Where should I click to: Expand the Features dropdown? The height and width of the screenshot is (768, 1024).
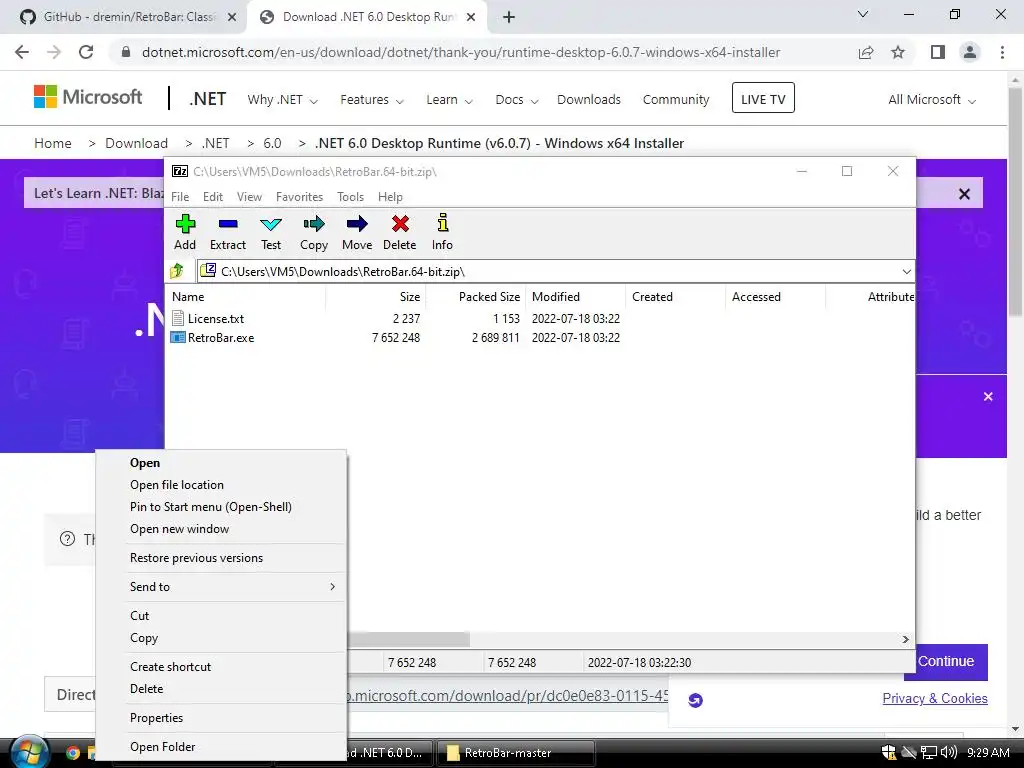372,100
